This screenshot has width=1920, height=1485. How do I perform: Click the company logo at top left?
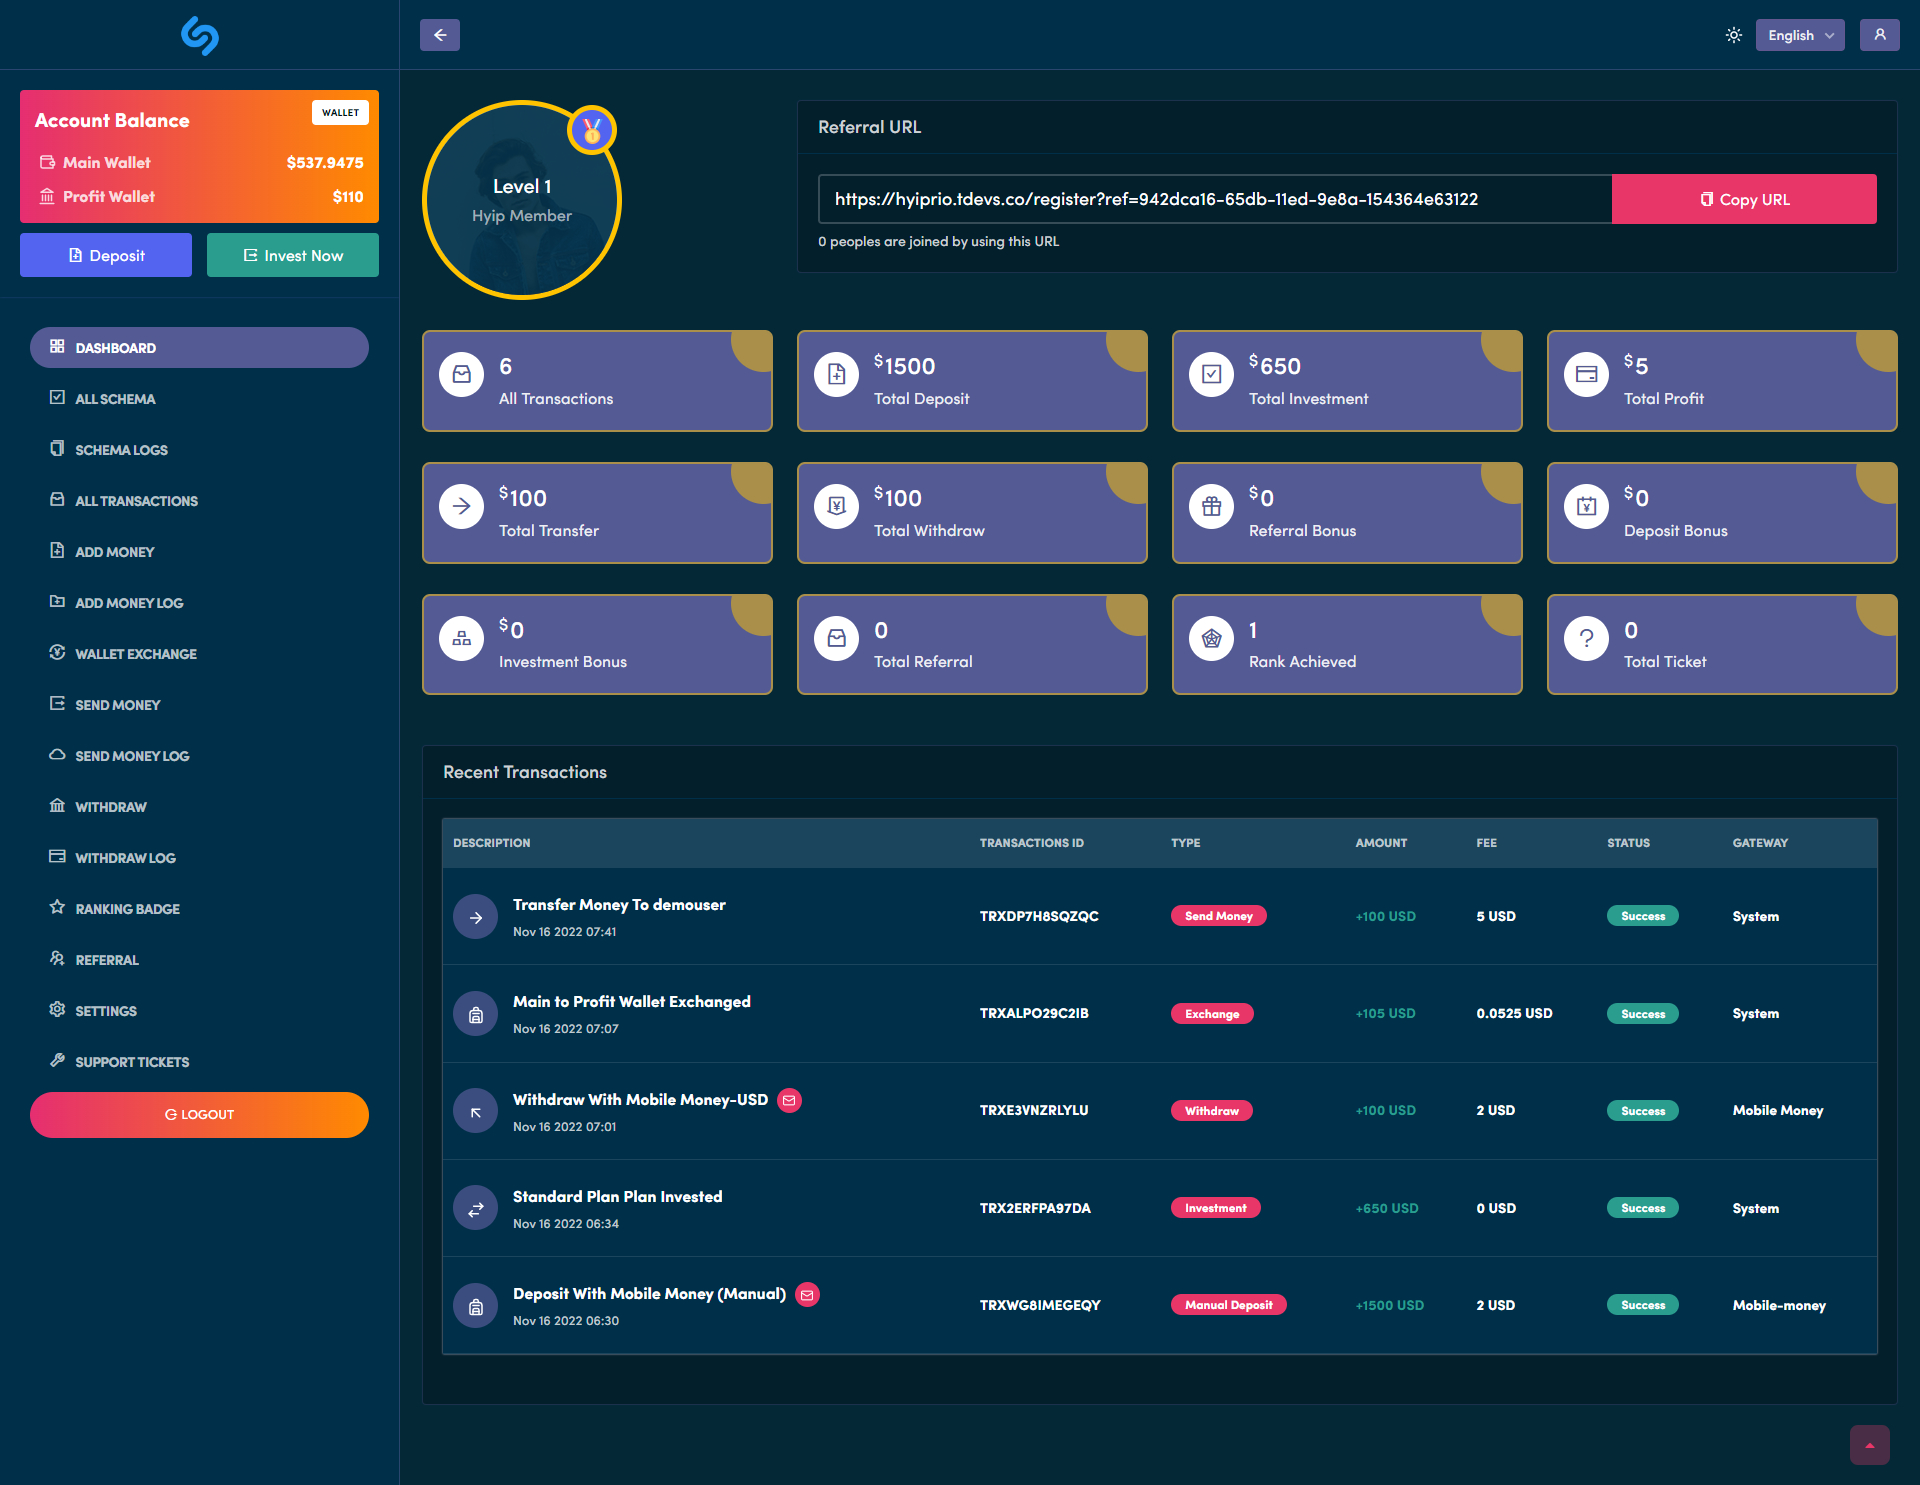pos(199,35)
